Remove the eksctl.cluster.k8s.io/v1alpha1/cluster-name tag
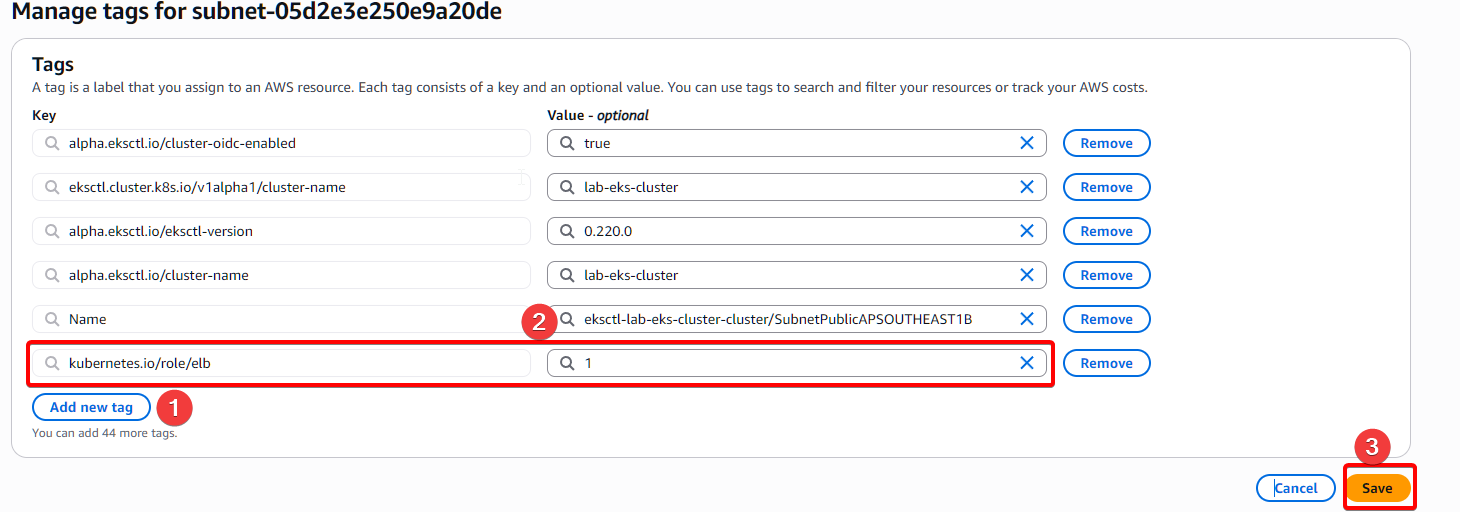 [1106, 187]
